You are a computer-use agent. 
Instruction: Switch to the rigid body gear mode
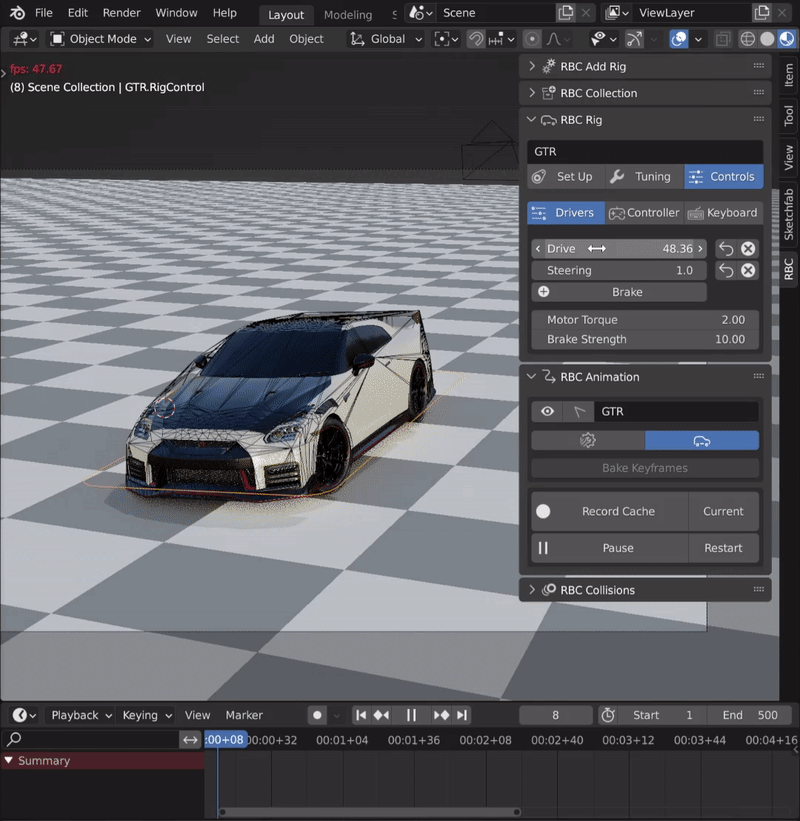click(x=588, y=441)
